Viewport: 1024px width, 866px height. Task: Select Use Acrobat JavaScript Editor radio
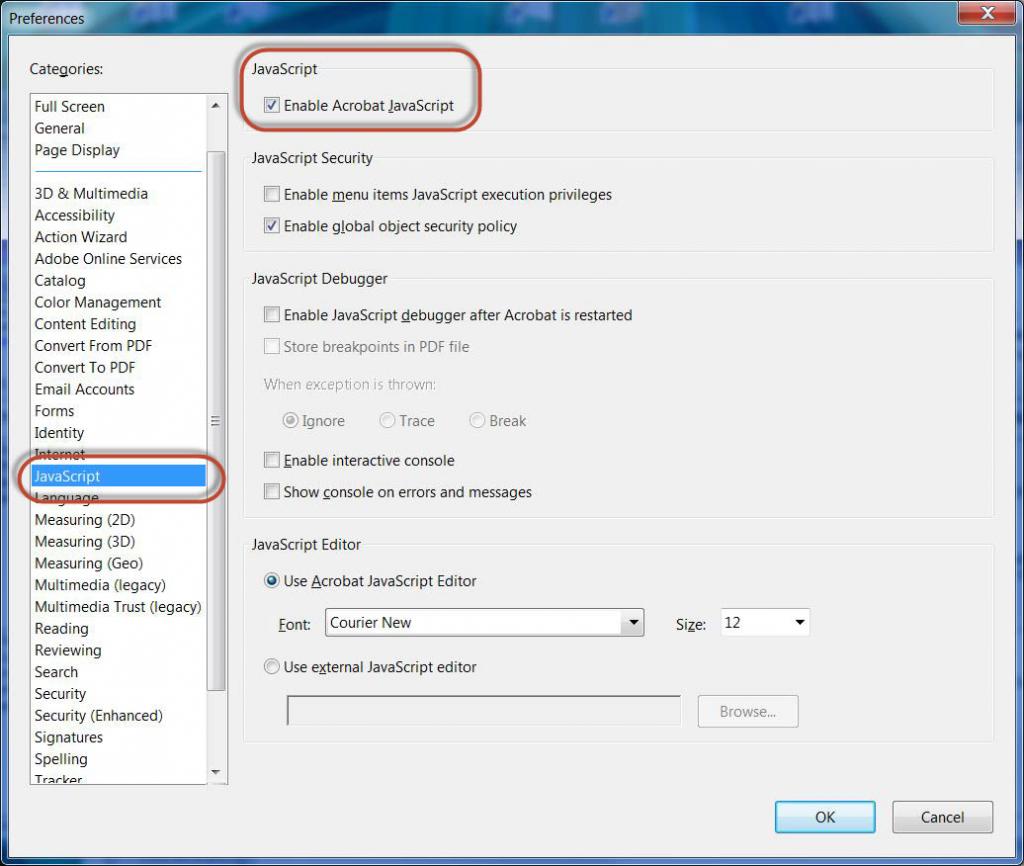point(272,581)
